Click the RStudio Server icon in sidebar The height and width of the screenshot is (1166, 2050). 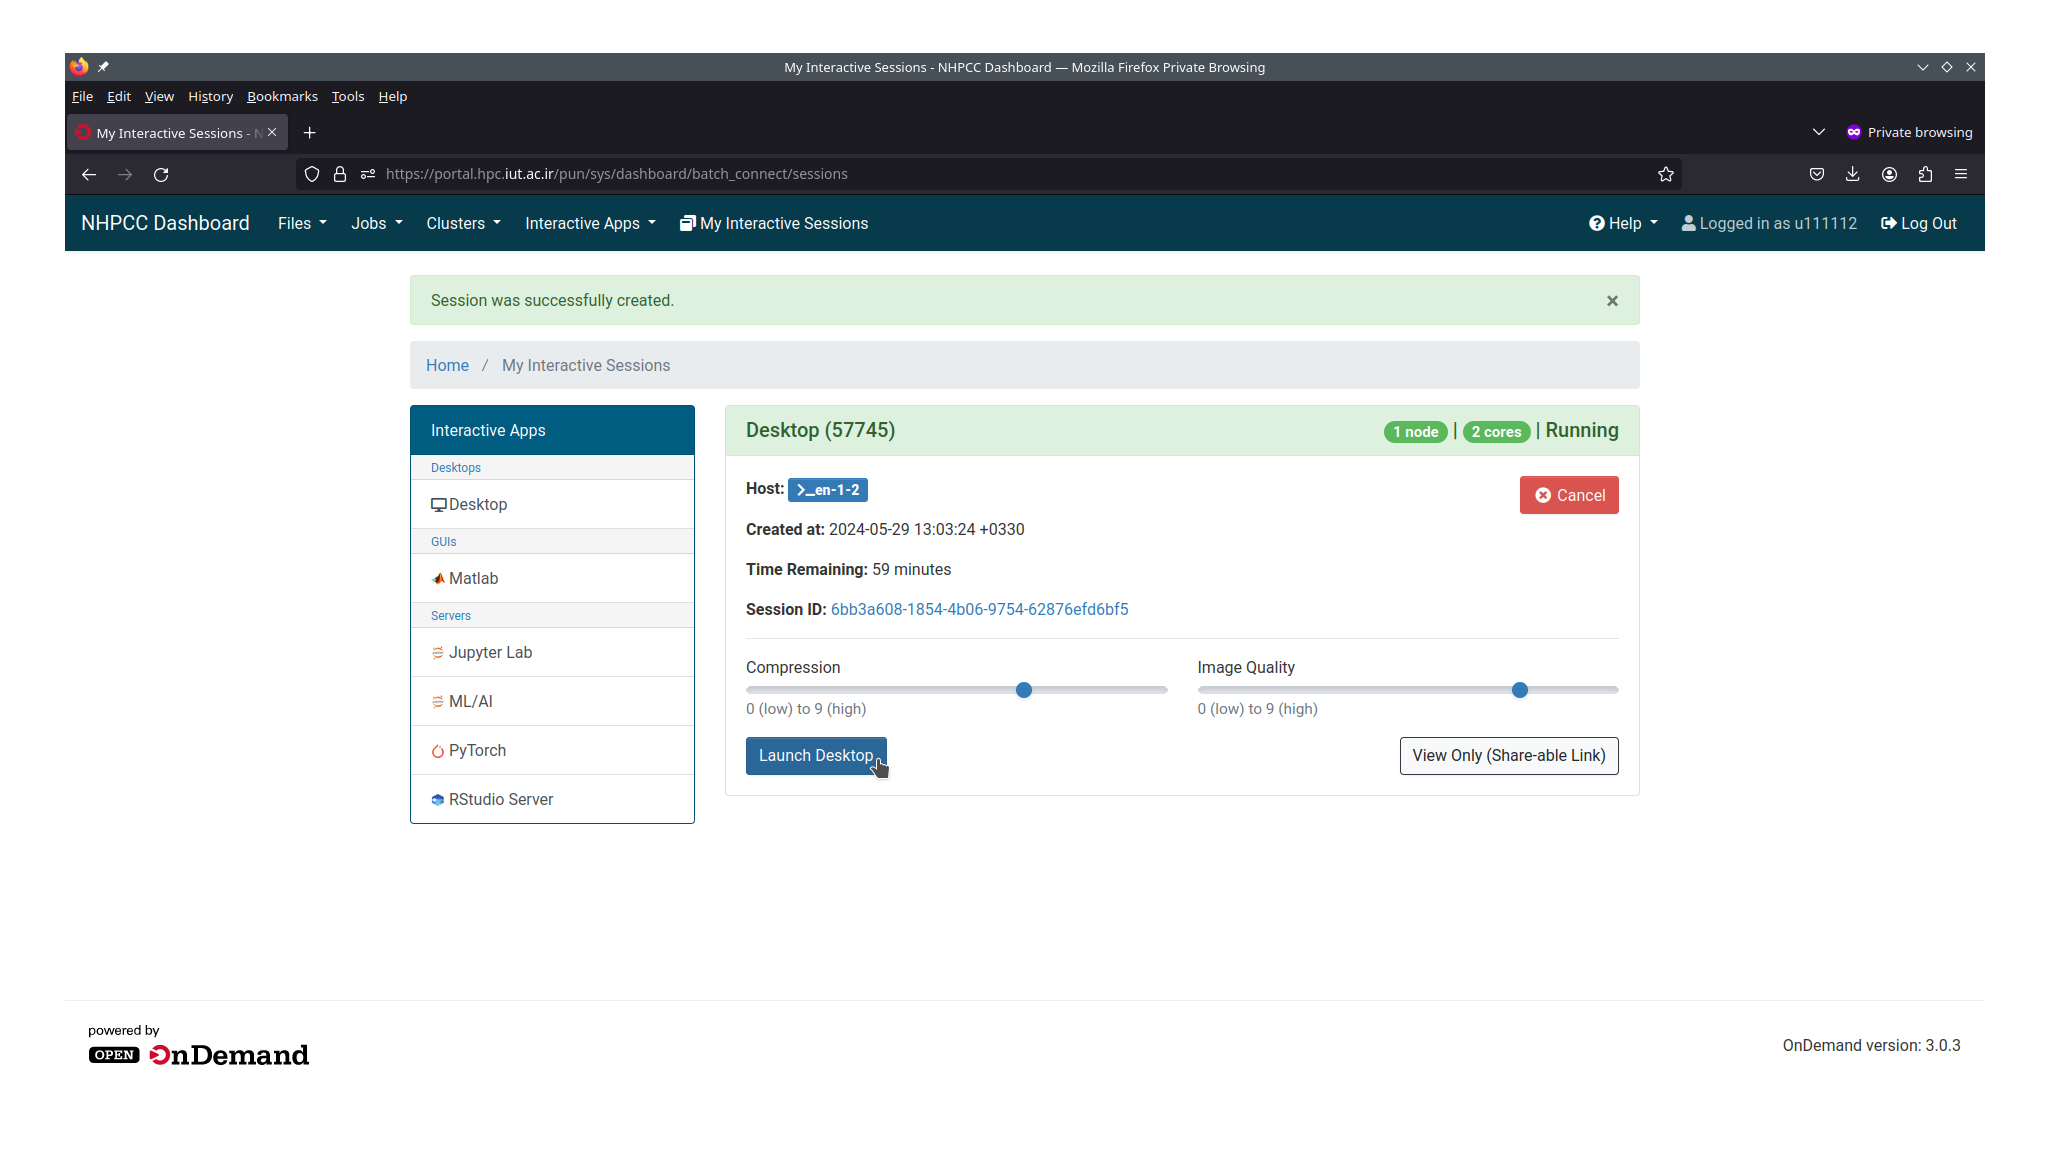point(438,798)
